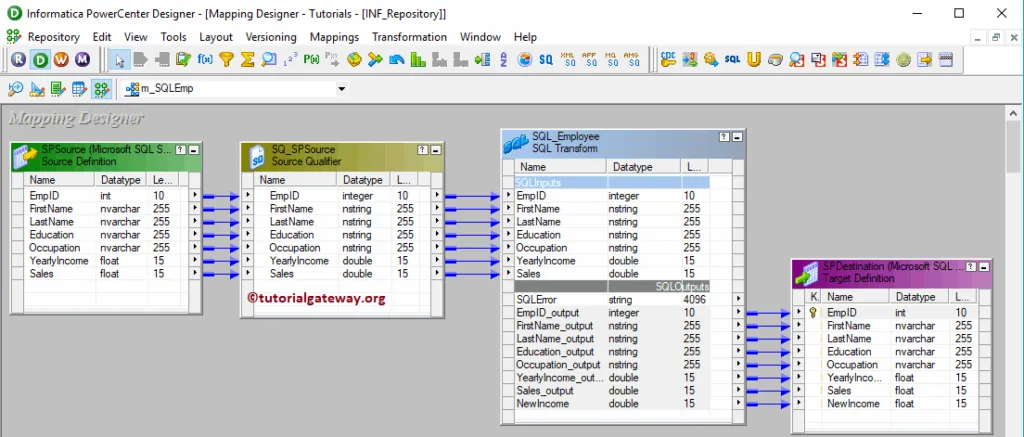1024x437 pixels.
Task: Add an Aggregator transformation (sigma icon)
Action: click(x=247, y=60)
